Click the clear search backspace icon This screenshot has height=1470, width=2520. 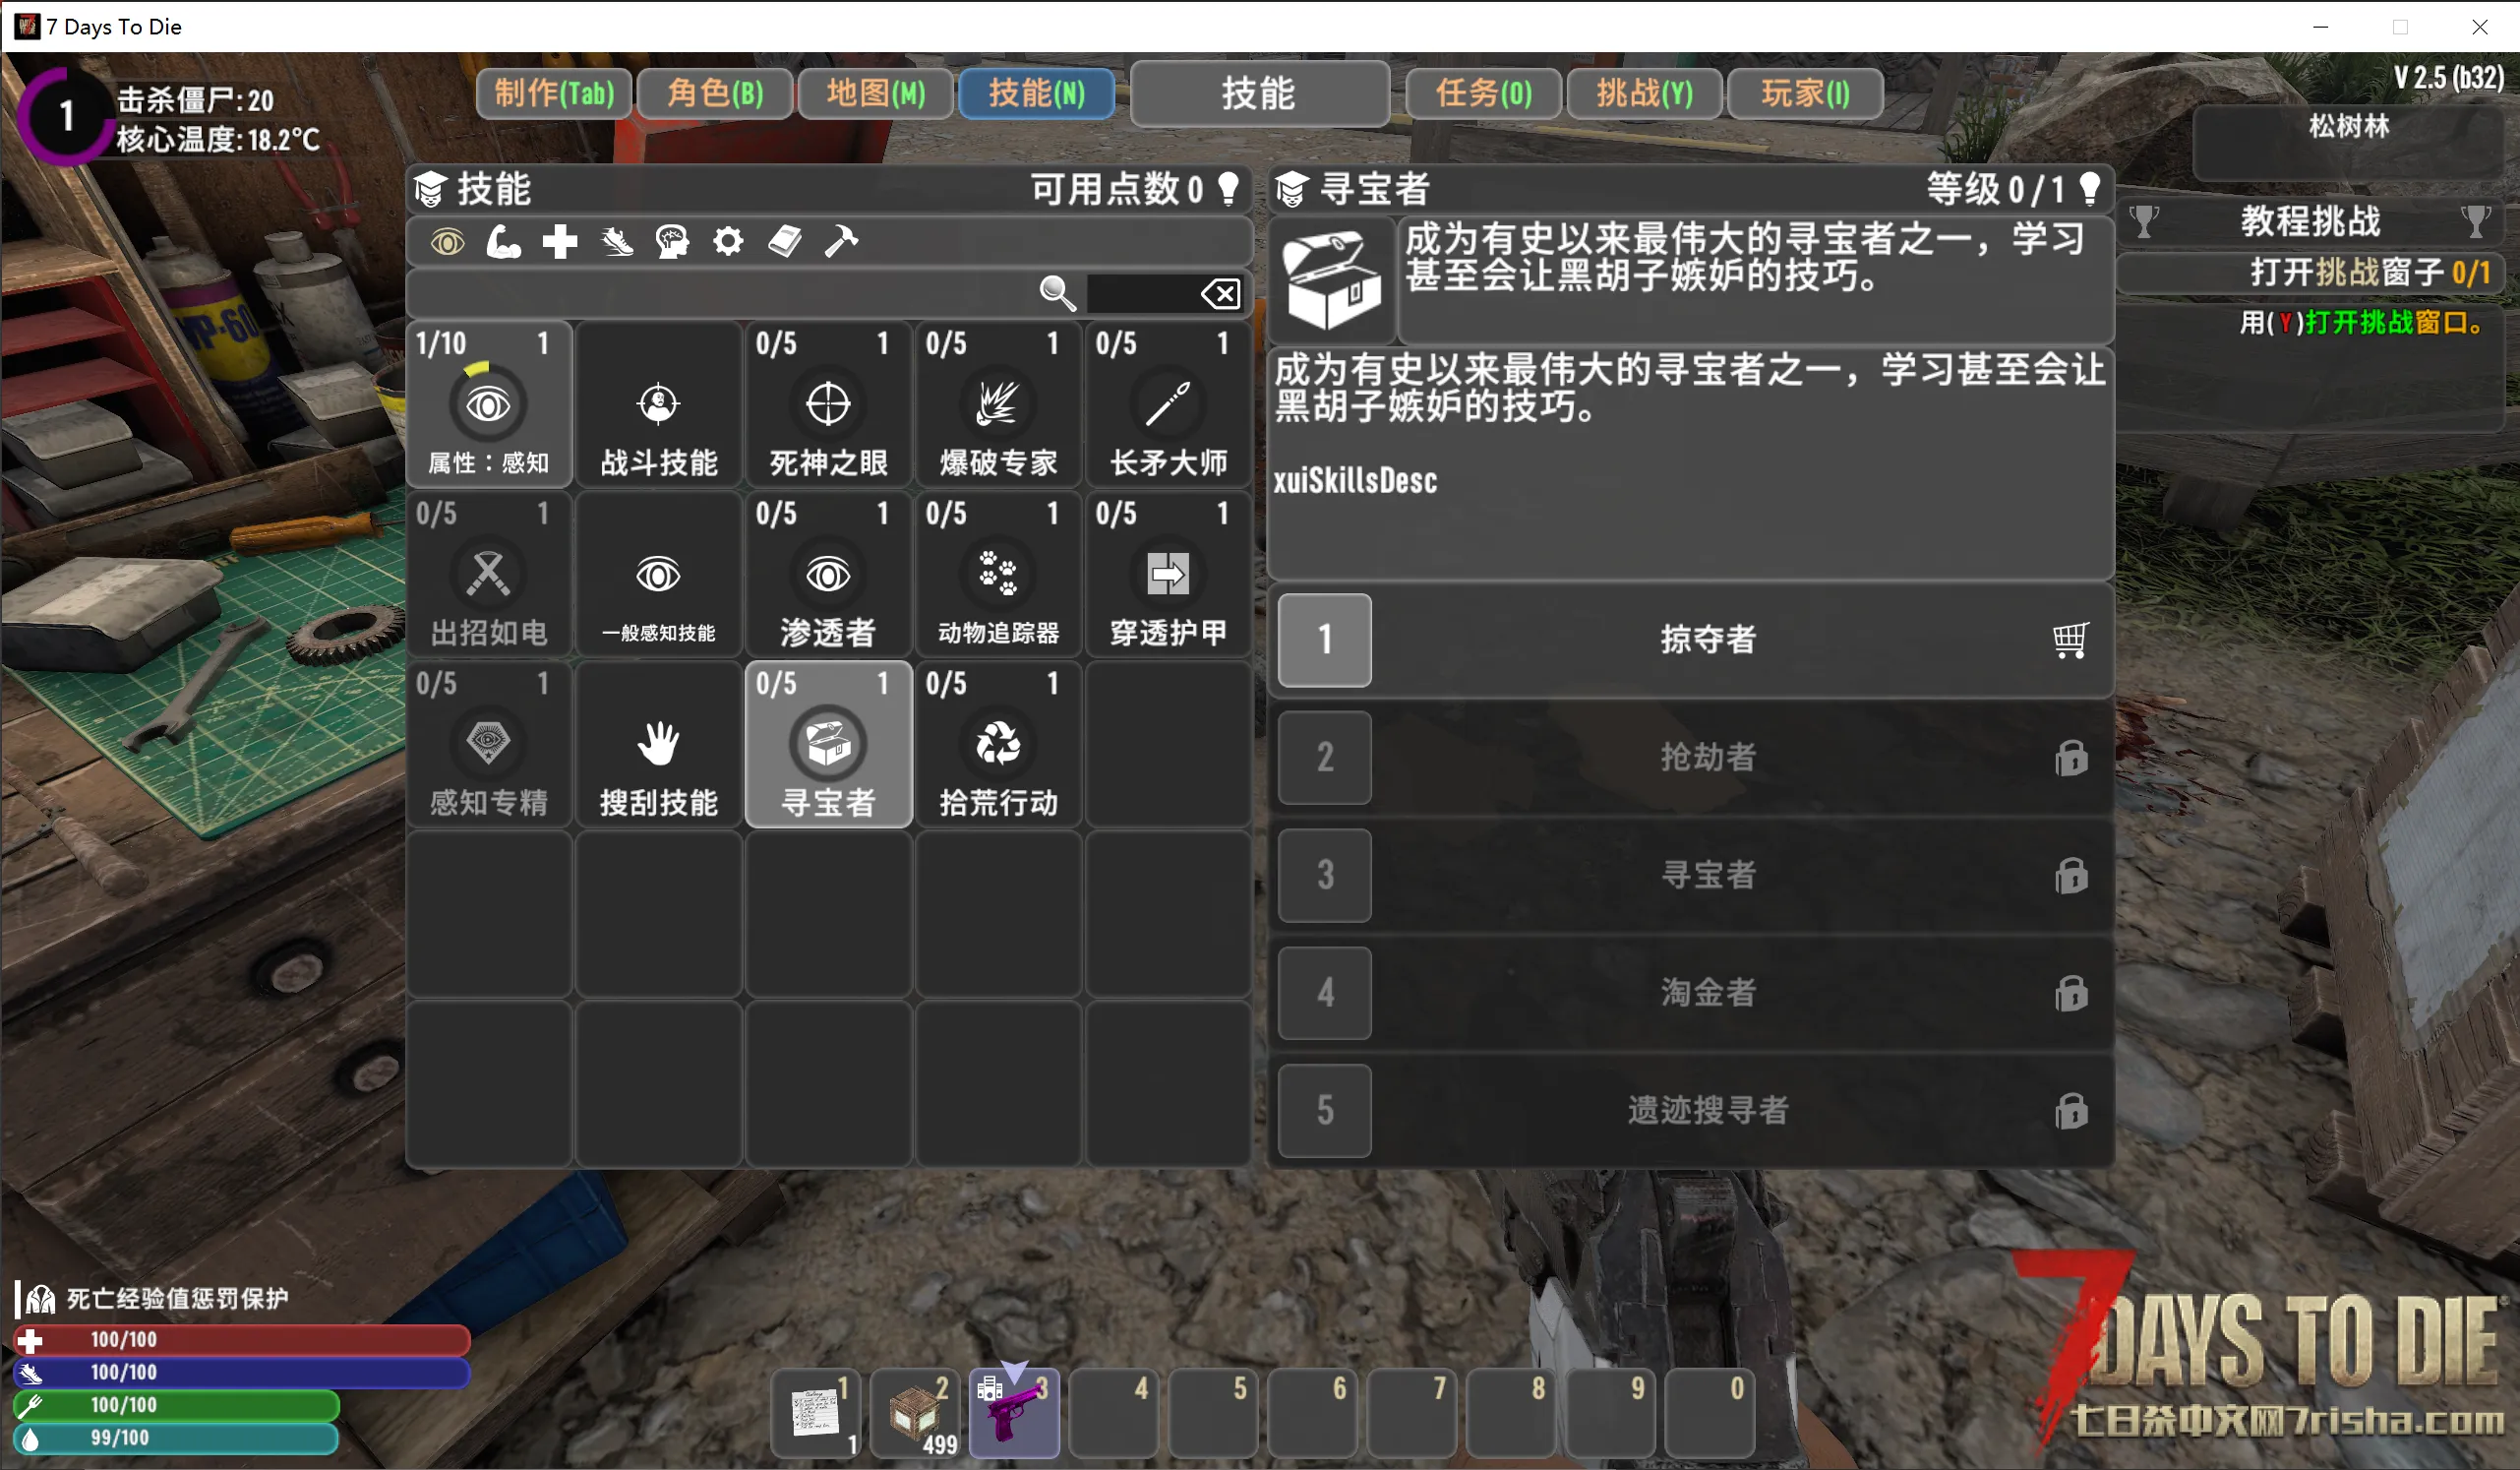pyautogui.click(x=1220, y=293)
